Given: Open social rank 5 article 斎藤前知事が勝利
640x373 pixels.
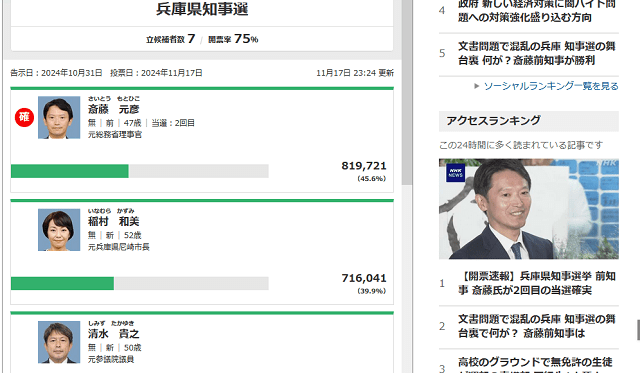Looking at the screenshot, I should [x=536, y=53].
